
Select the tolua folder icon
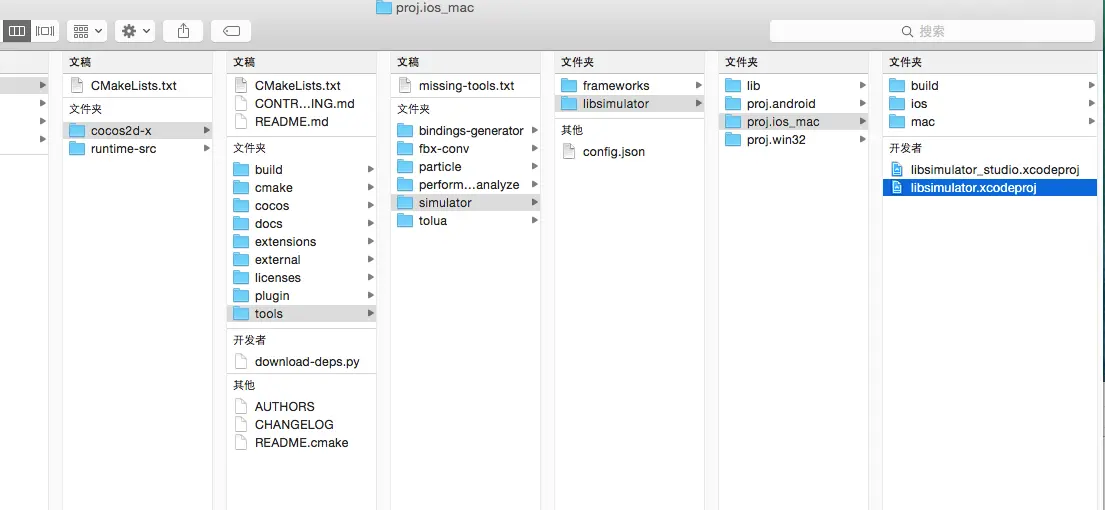[x=405, y=220]
